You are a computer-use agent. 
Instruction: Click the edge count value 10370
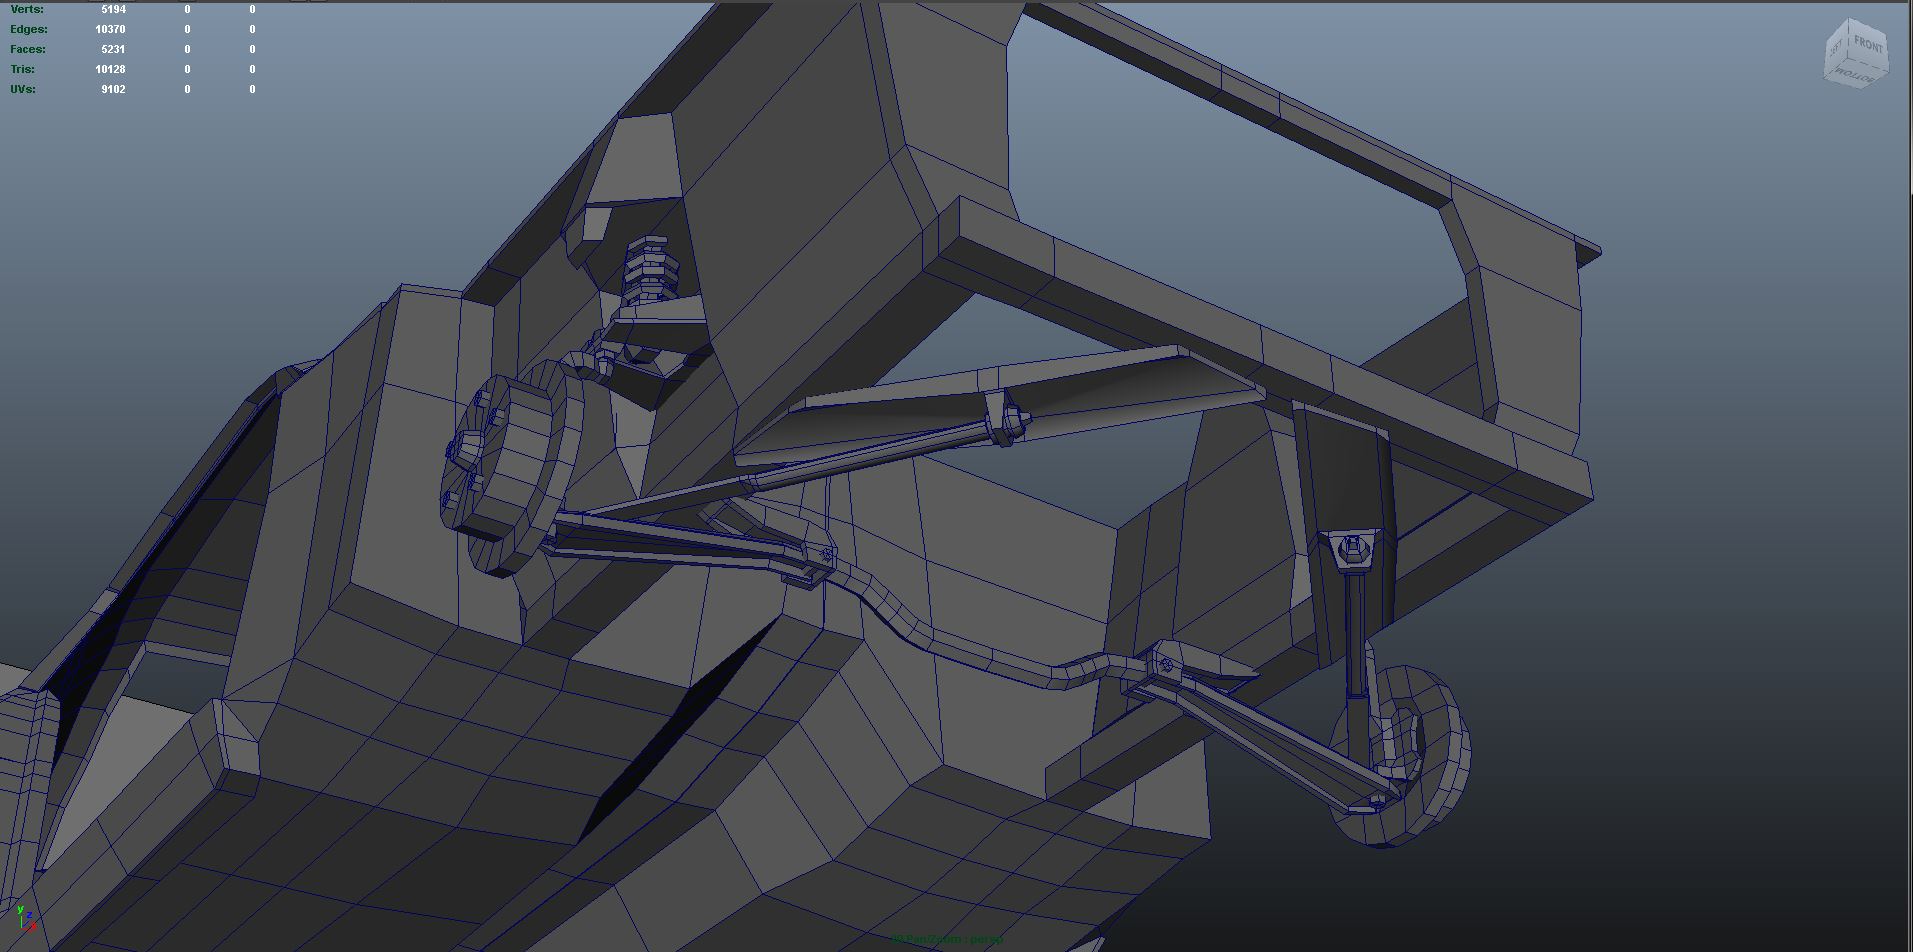(x=110, y=29)
